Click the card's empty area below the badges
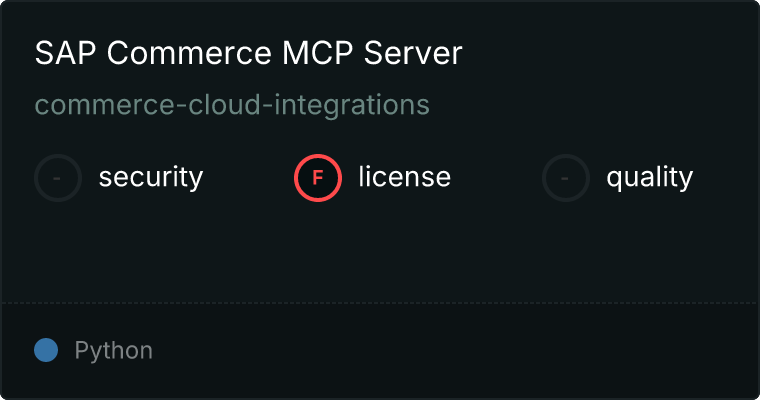Viewport: 760px width, 400px height. 380,250
